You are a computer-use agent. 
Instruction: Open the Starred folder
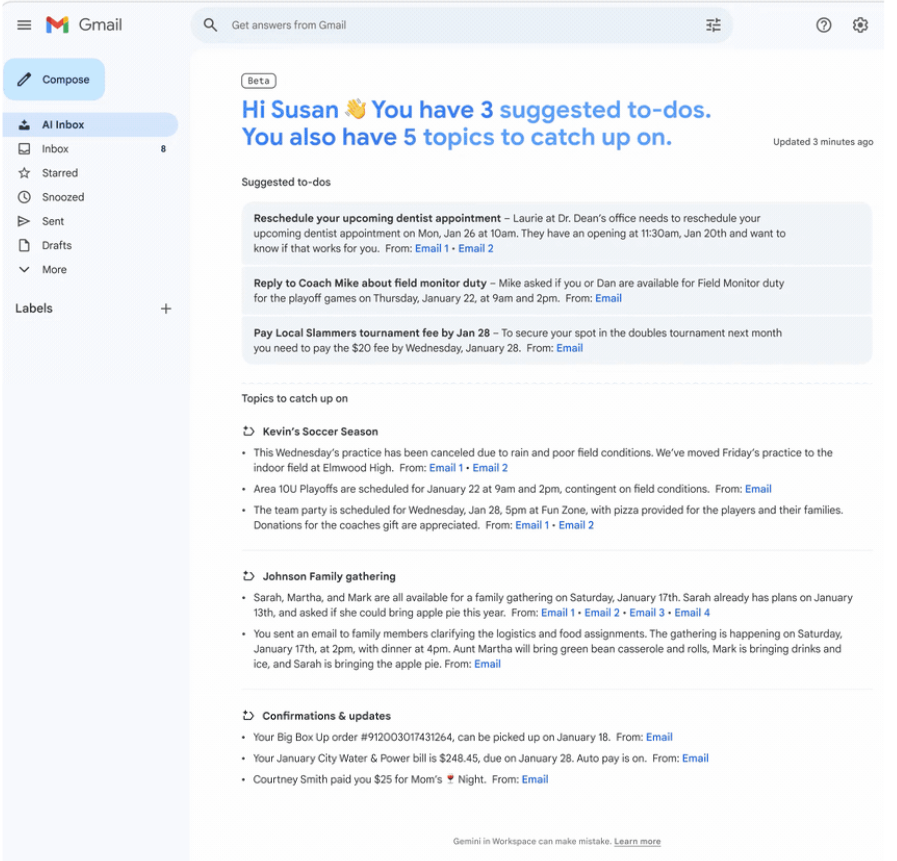90,173
